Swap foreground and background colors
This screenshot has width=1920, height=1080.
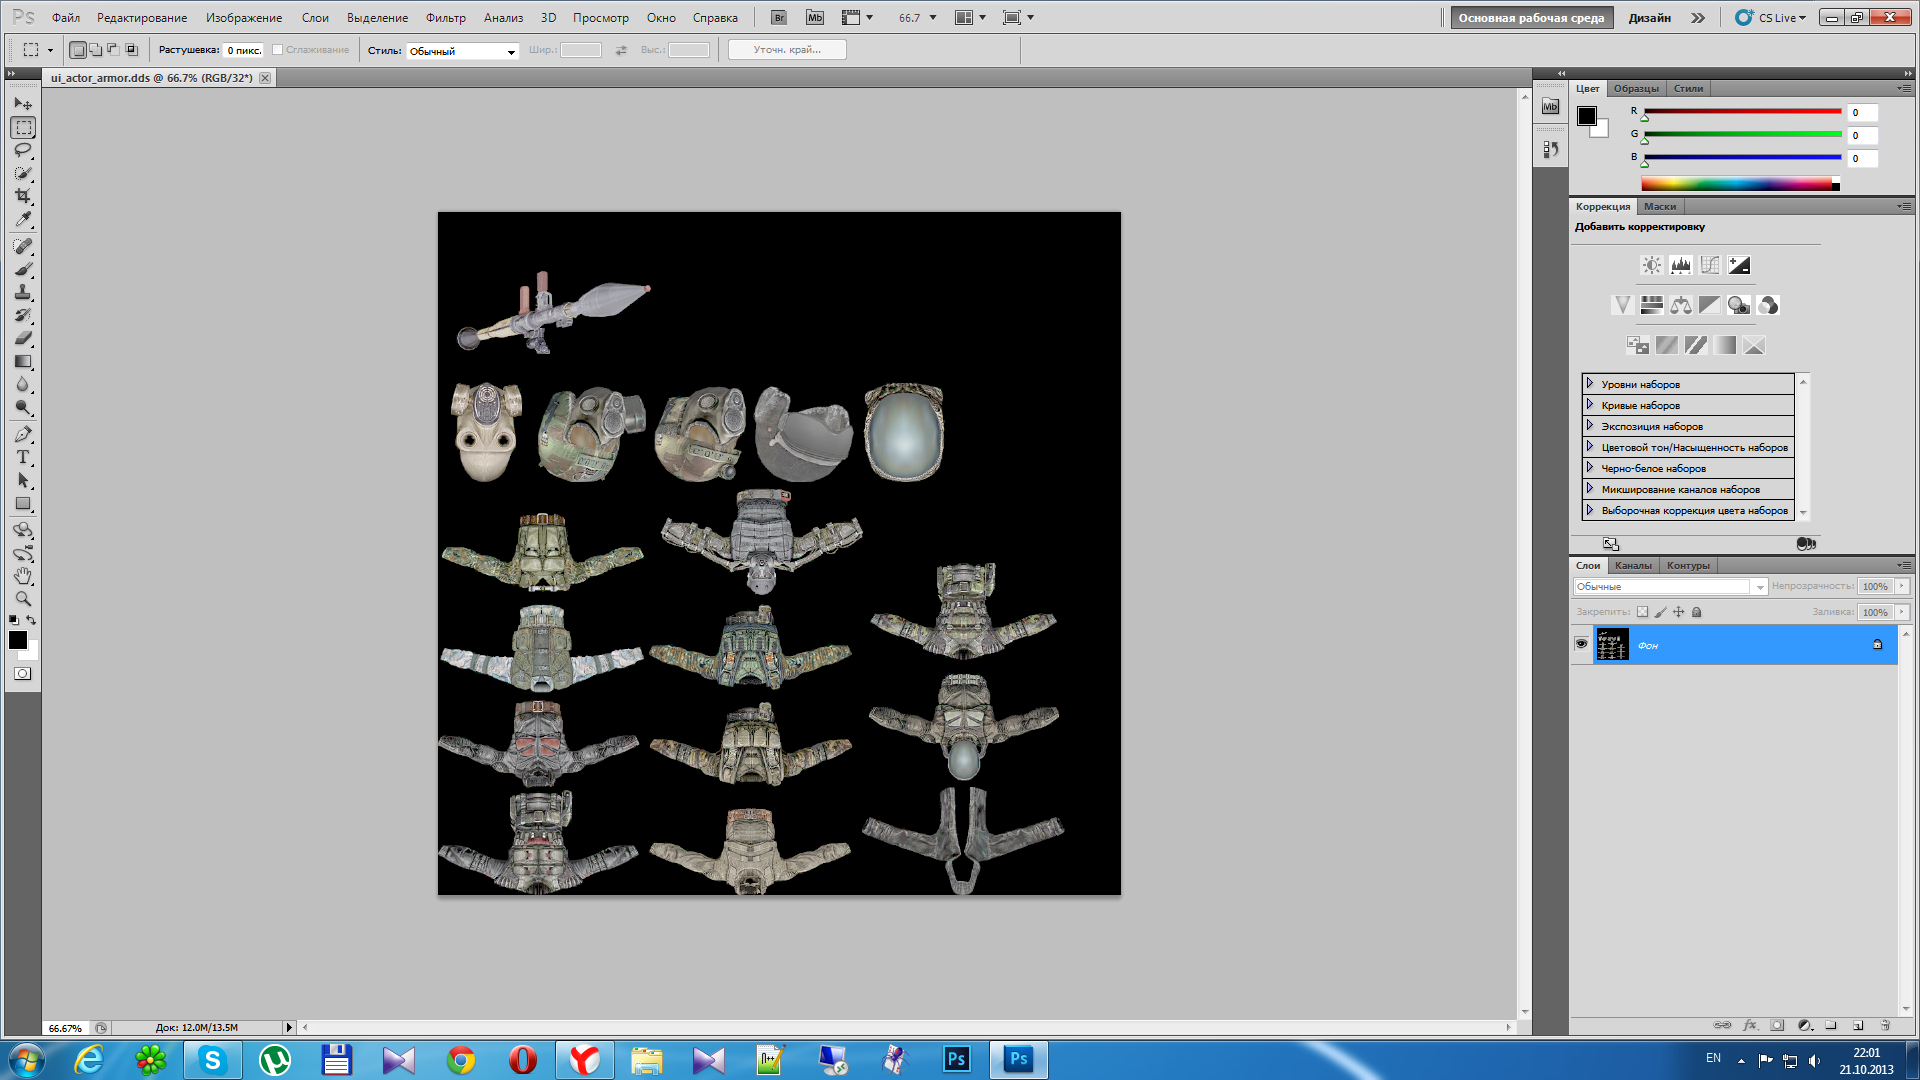pyautogui.click(x=31, y=620)
